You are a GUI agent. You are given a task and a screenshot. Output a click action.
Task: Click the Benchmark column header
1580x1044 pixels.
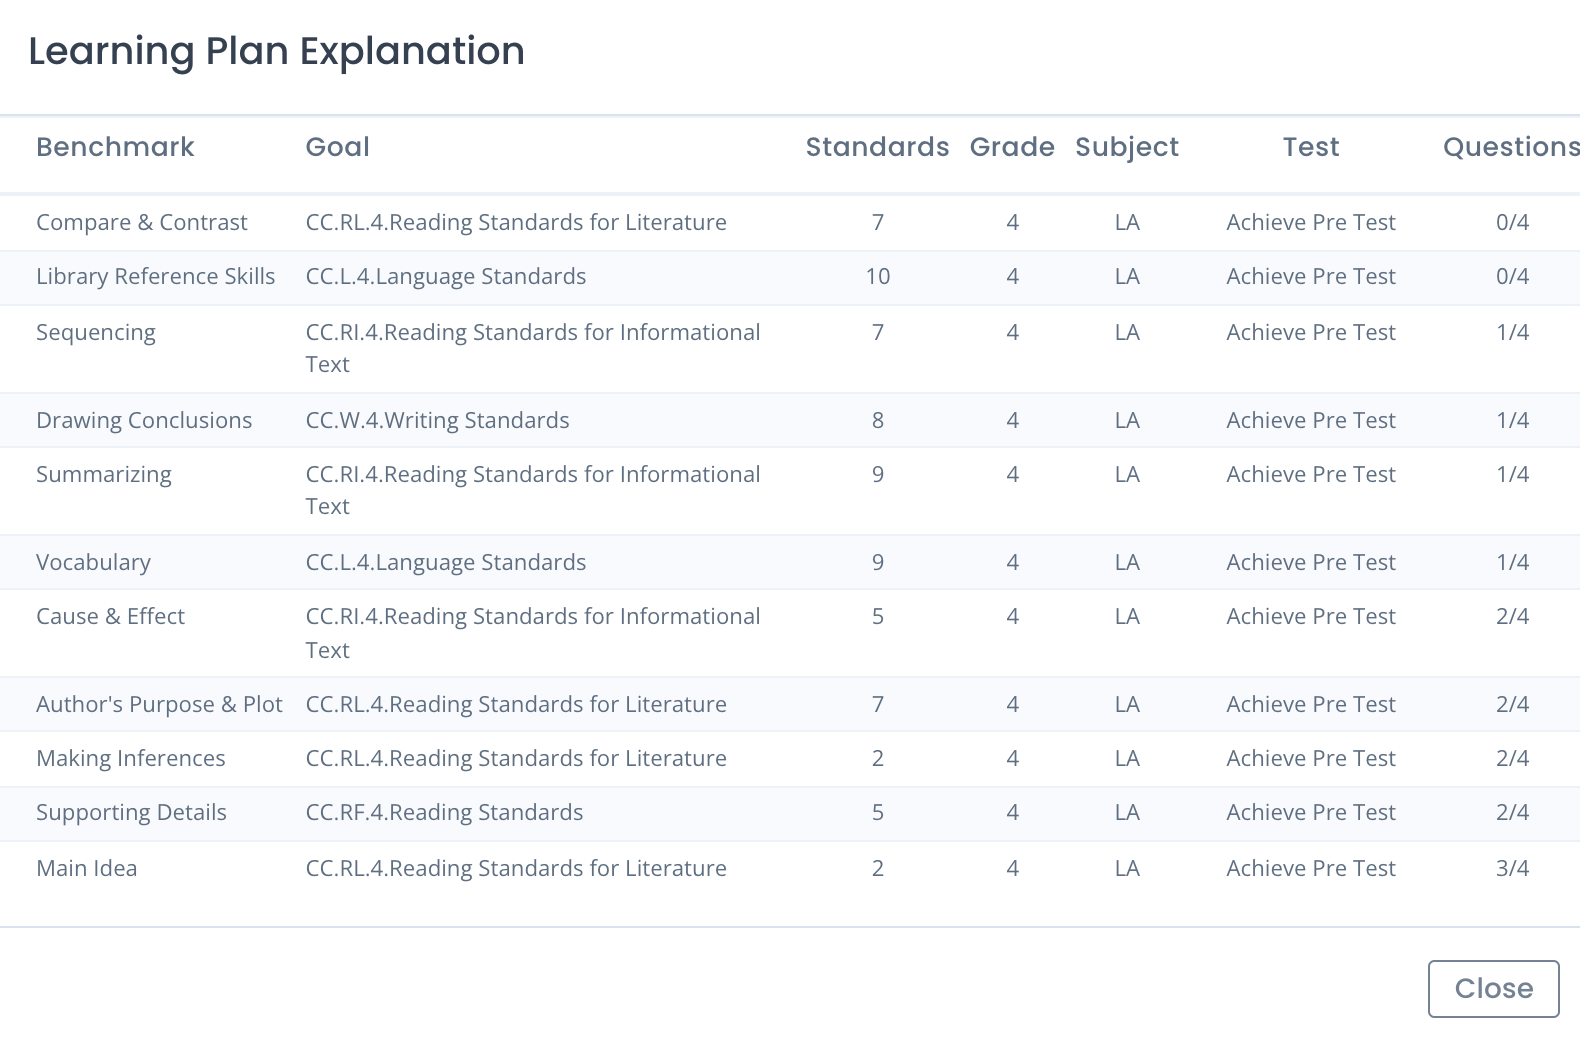115,147
